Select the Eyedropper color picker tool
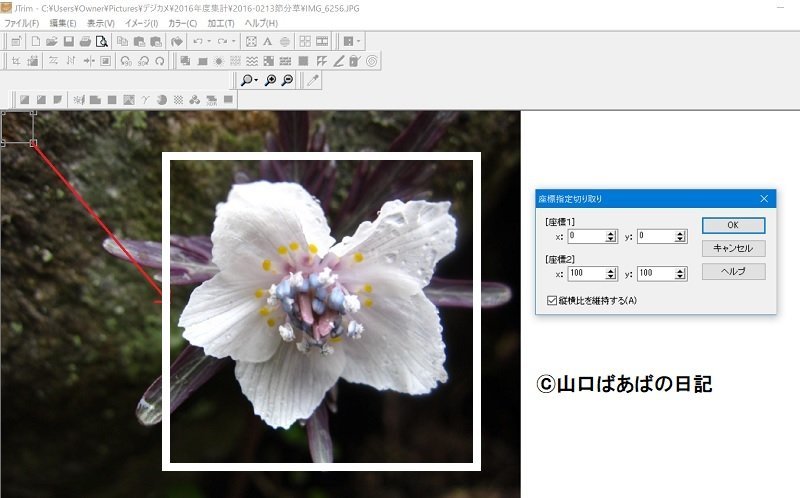 [x=313, y=80]
